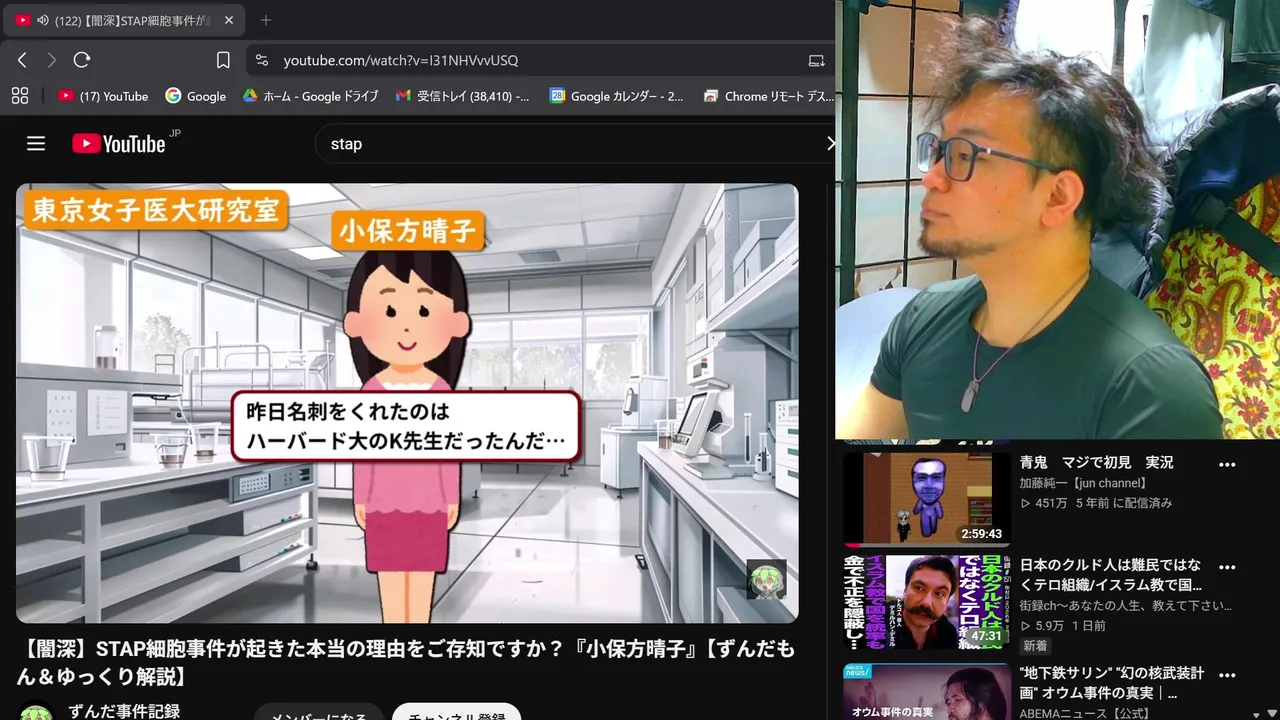Viewport: 1280px width, 720px height.
Task: Go back with the browser back arrow
Action: (22, 60)
